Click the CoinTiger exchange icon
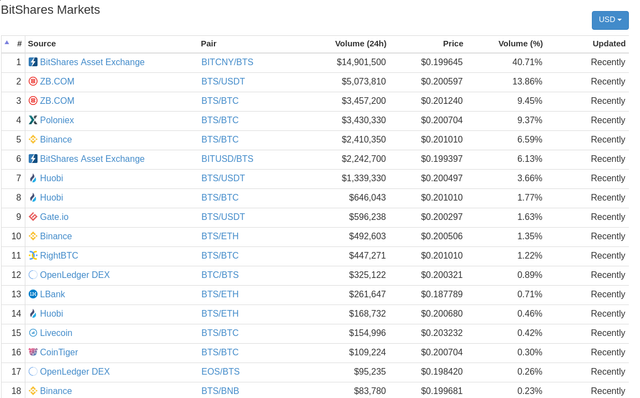 pyautogui.click(x=33, y=352)
